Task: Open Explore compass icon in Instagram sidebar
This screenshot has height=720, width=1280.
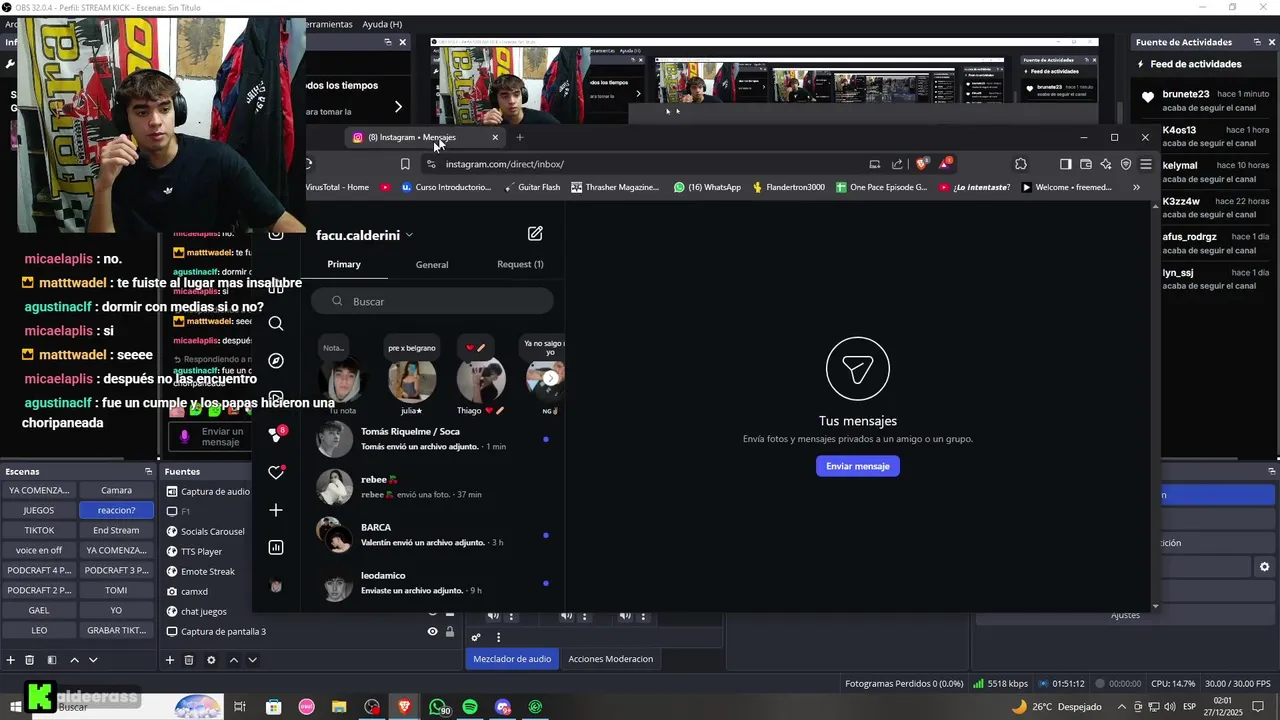Action: tap(276, 360)
